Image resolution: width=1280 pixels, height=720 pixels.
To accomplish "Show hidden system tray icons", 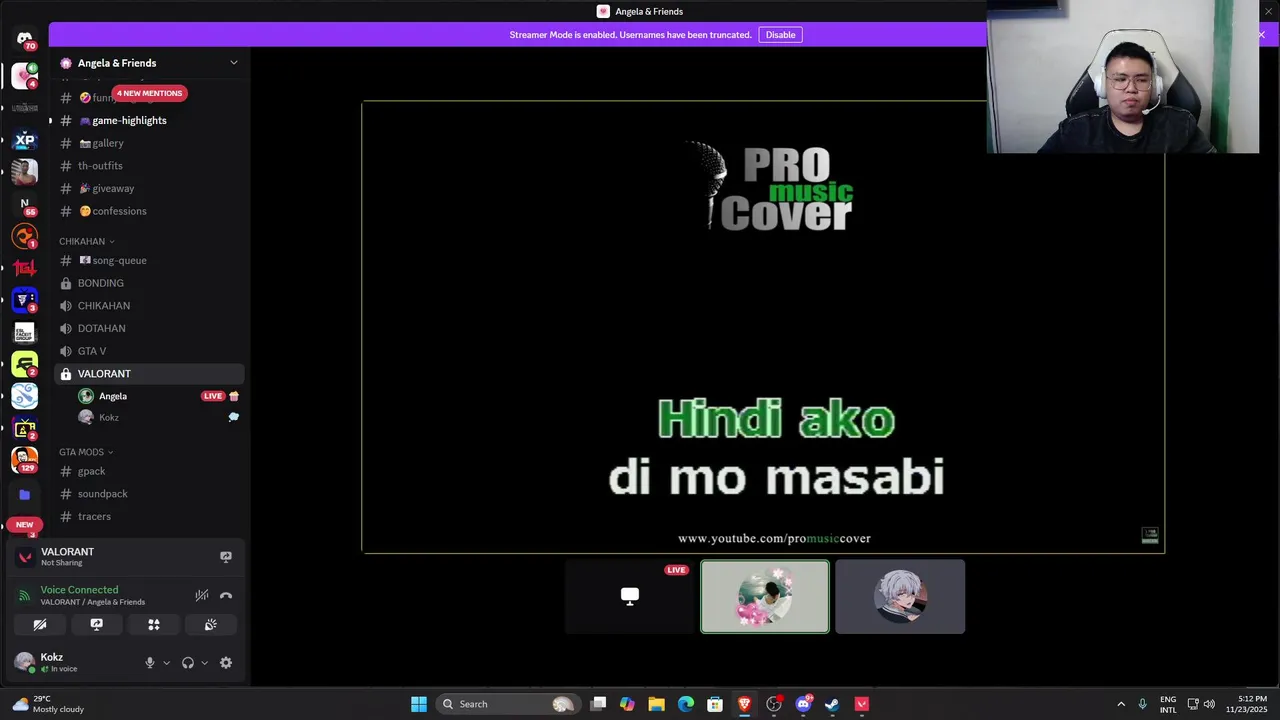I will (x=1121, y=704).
